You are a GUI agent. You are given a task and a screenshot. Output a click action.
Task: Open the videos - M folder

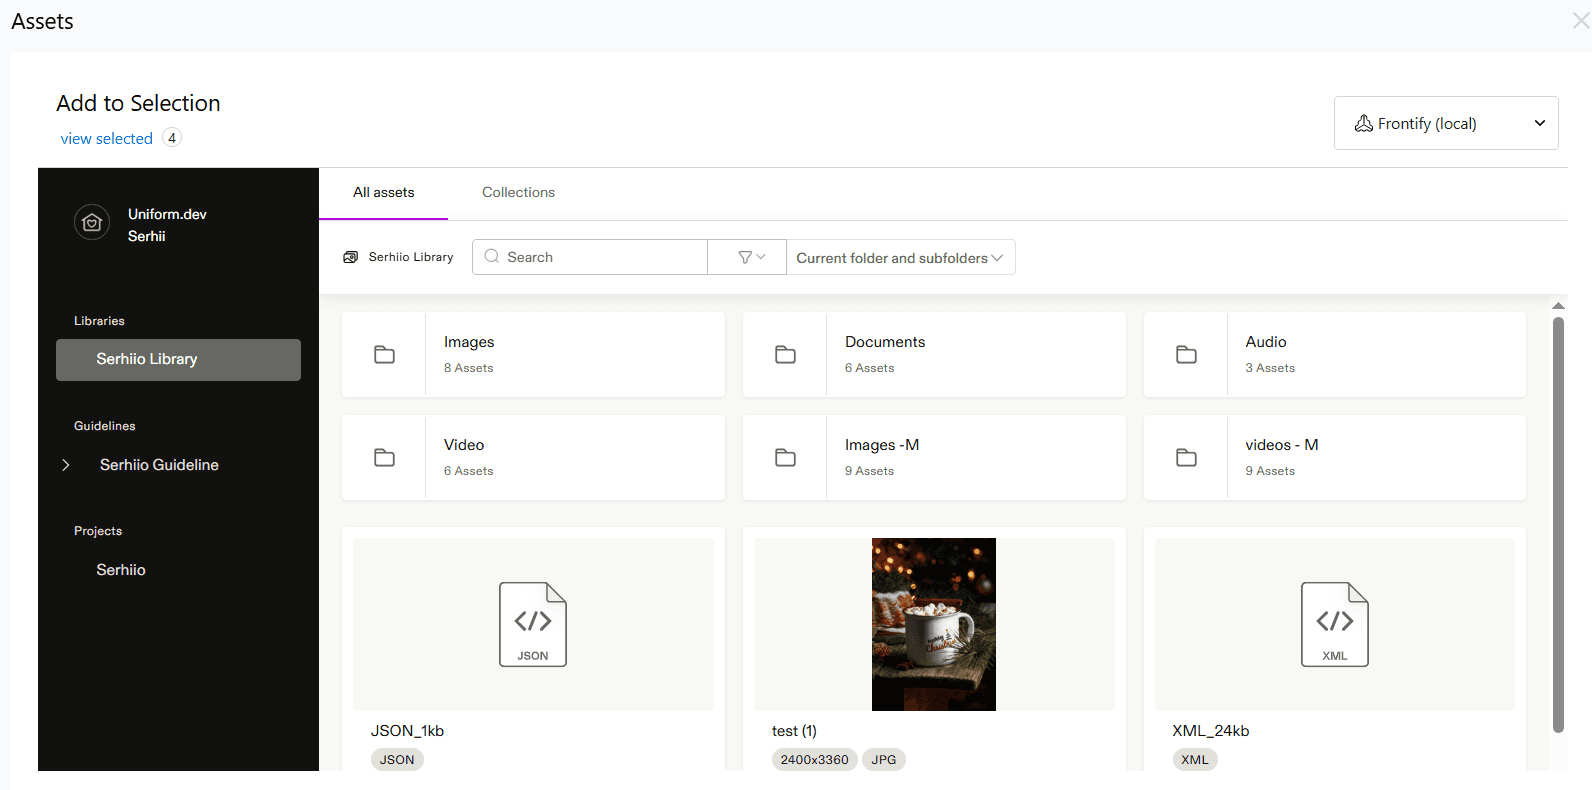click(1335, 458)
